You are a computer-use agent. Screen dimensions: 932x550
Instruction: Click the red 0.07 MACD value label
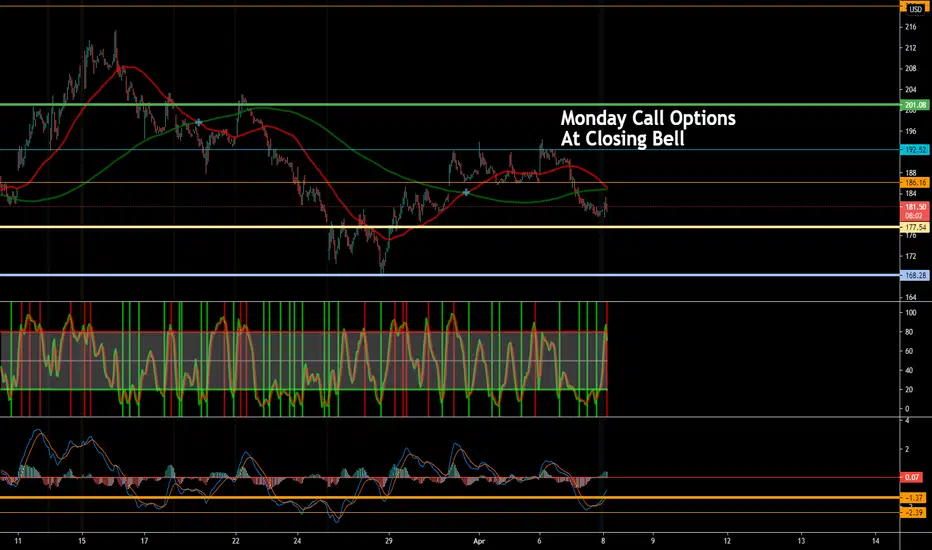point(912,477)
